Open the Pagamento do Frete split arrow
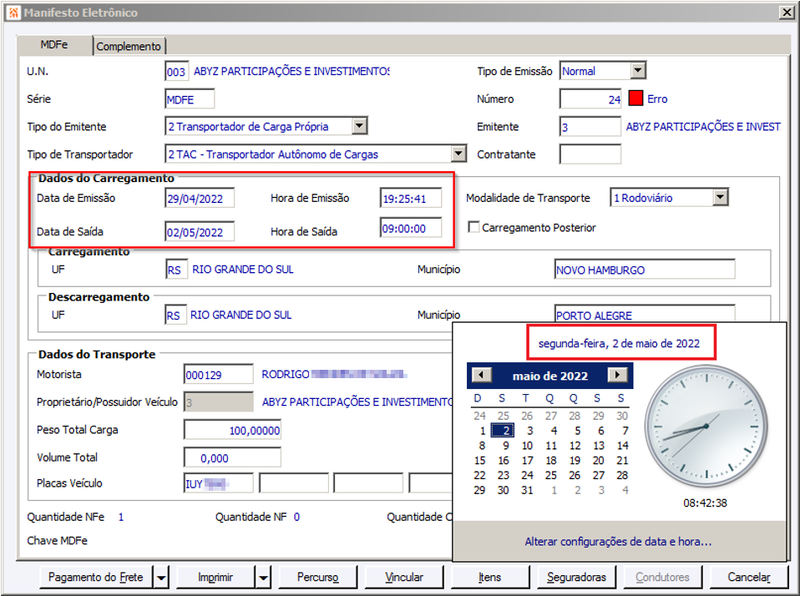 (x=161, y=578)
